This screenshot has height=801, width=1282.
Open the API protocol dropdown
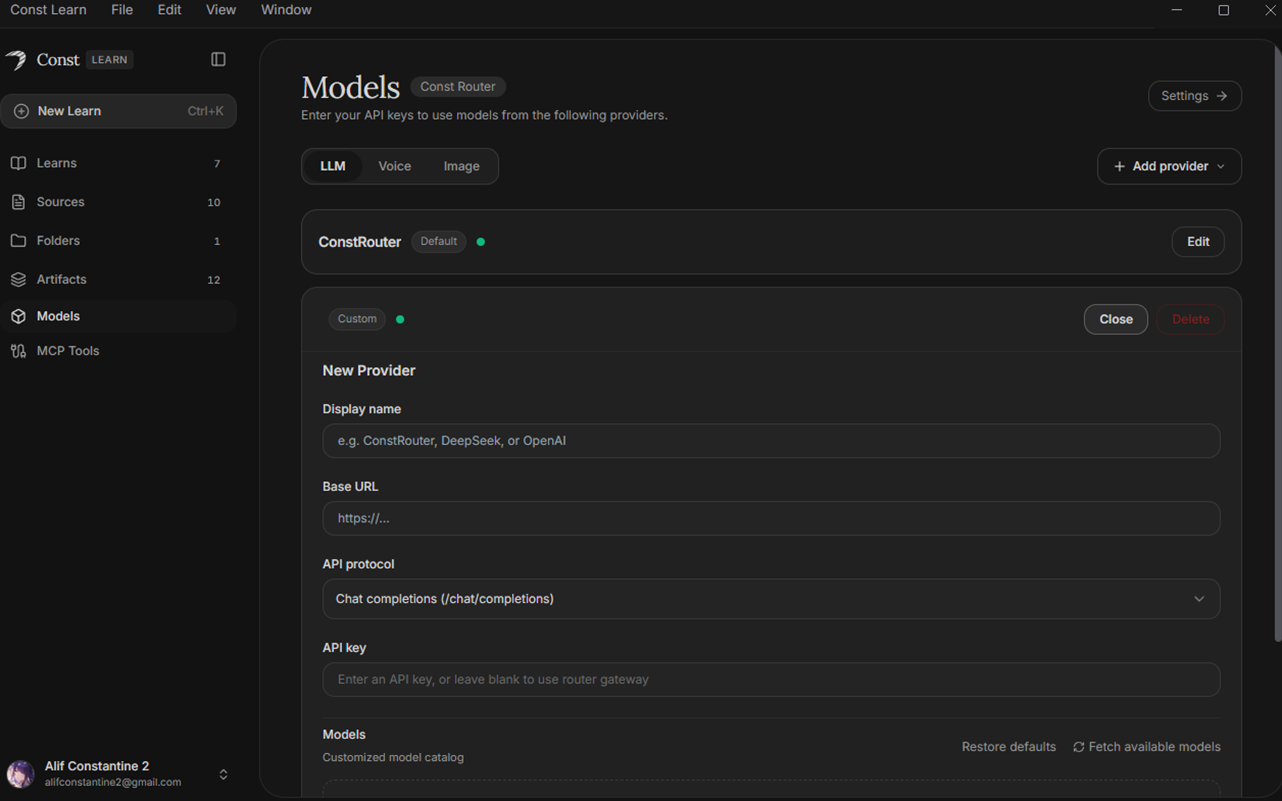771,599
